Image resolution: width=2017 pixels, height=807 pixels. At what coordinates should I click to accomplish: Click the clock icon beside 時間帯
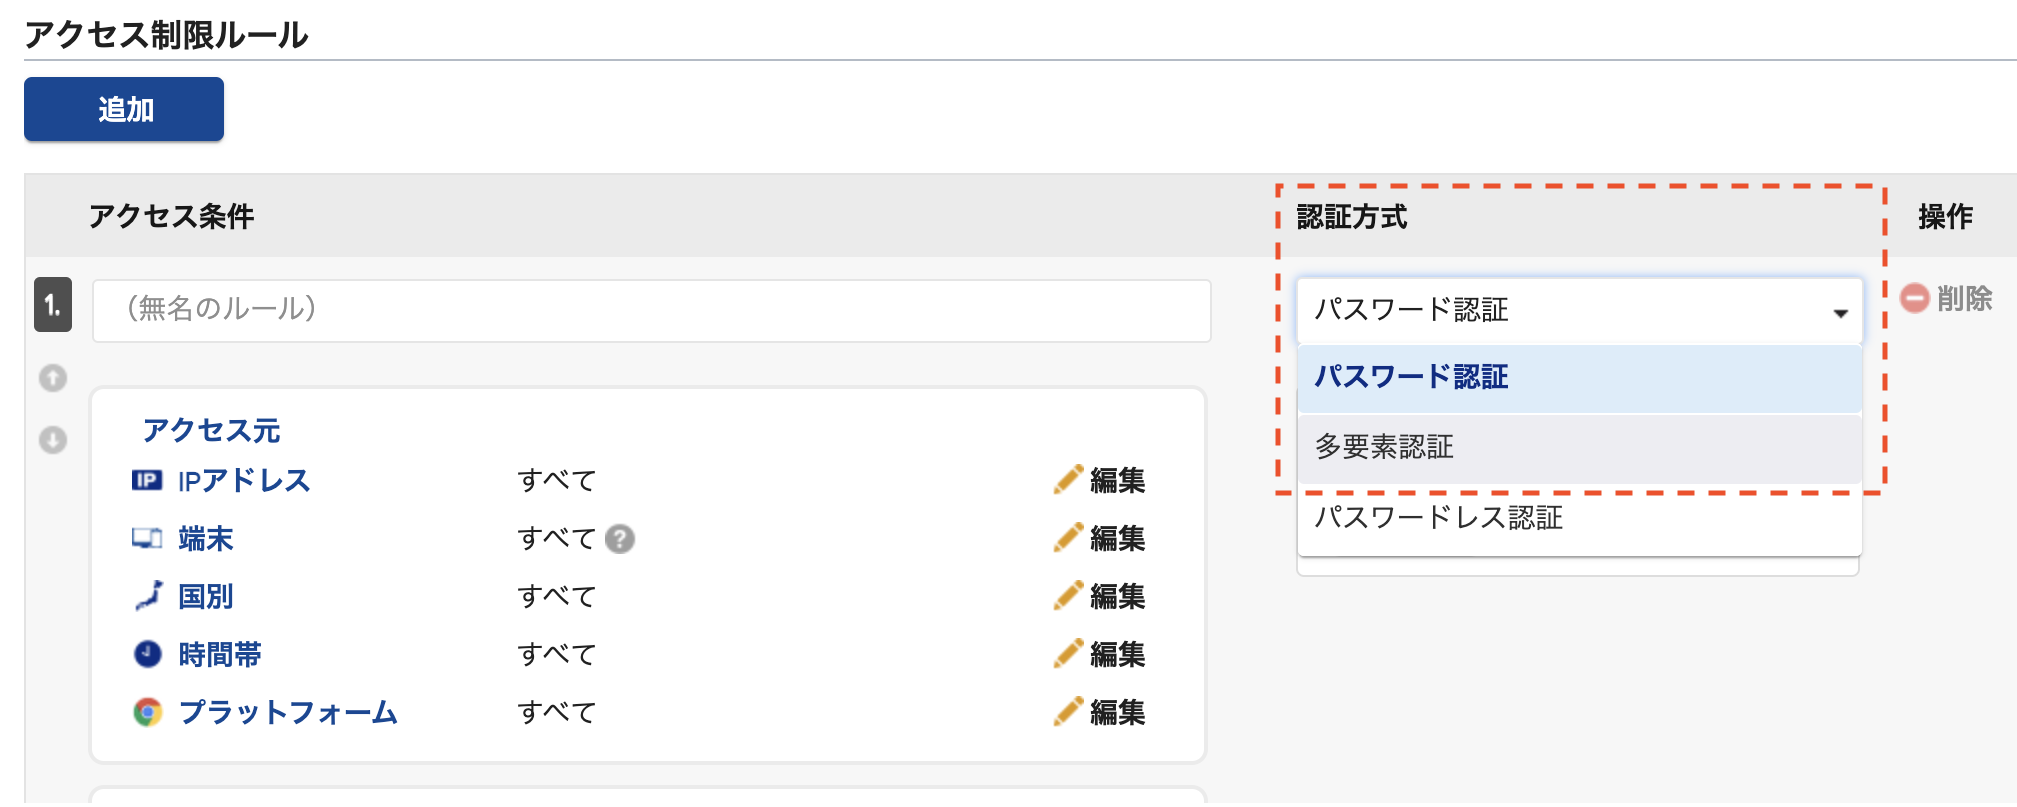148,654
